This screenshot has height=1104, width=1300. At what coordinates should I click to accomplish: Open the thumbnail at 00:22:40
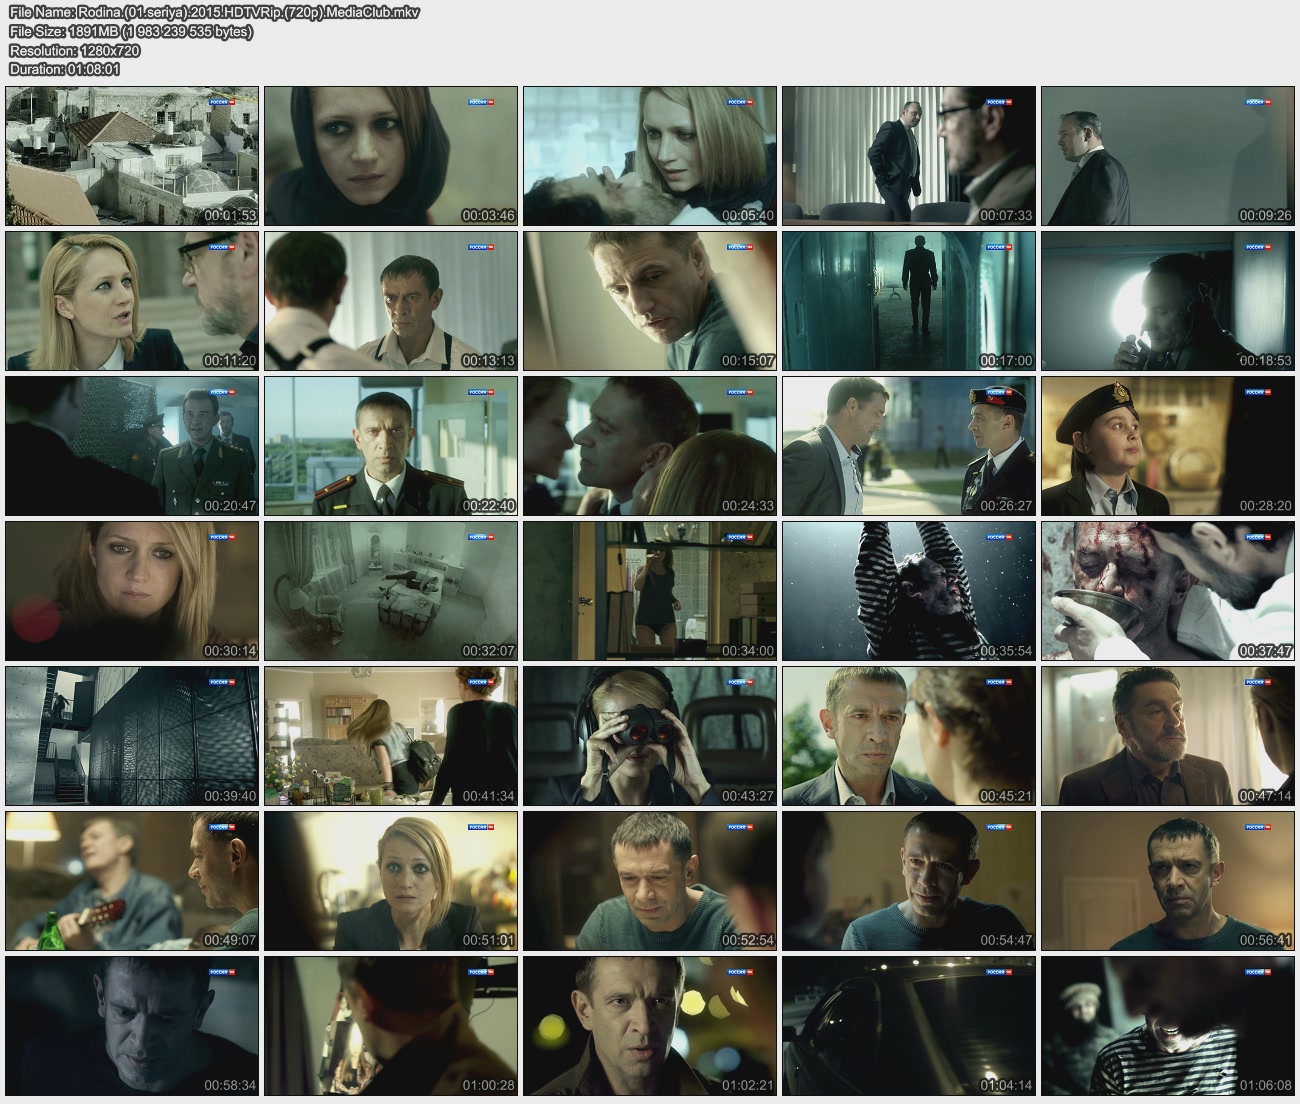(x=391, y=446)
